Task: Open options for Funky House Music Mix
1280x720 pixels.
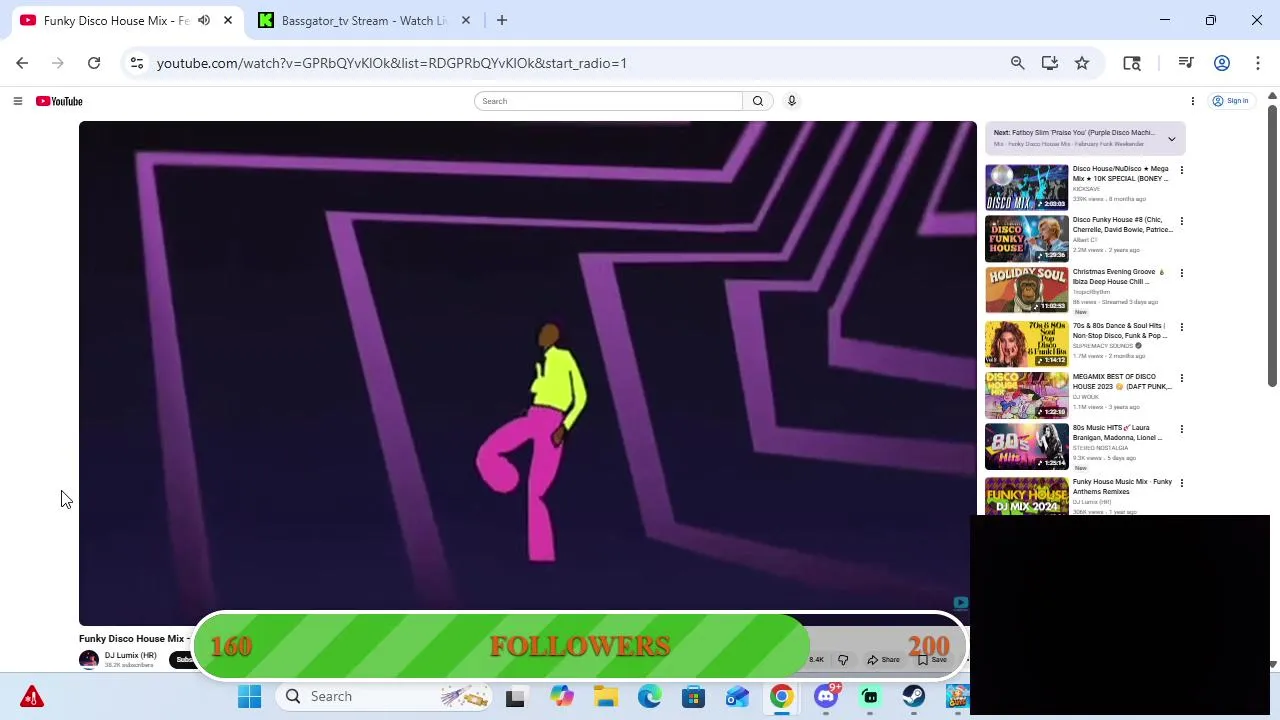Action: (x=1181, y=483)
